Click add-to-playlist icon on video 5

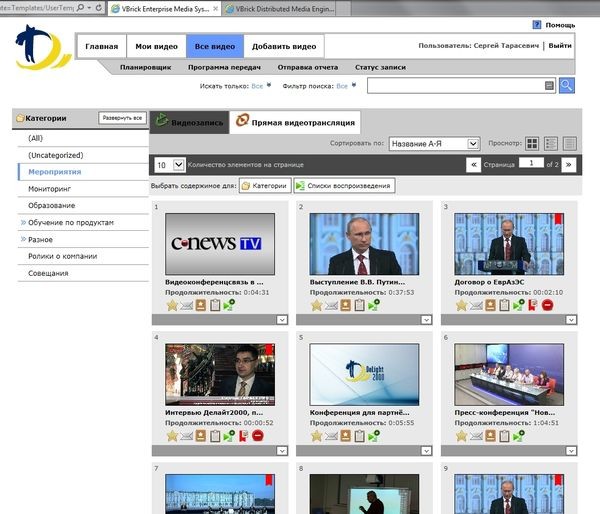373,436
